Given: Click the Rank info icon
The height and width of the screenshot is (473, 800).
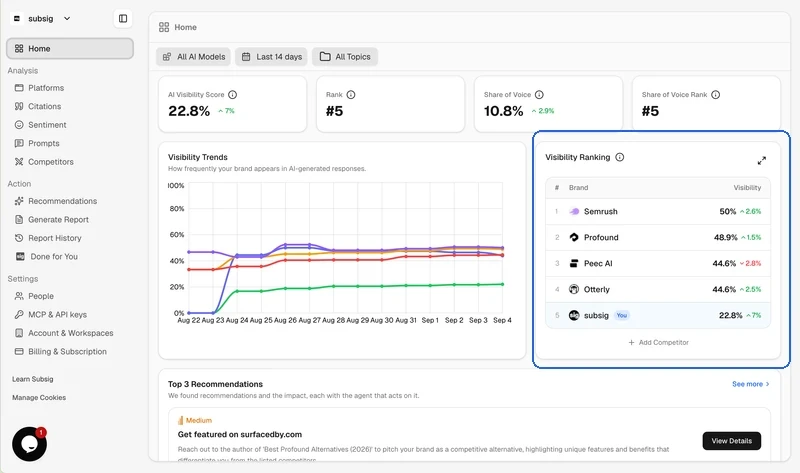Looking at the screenshot, I should click(x=351, y=94).
